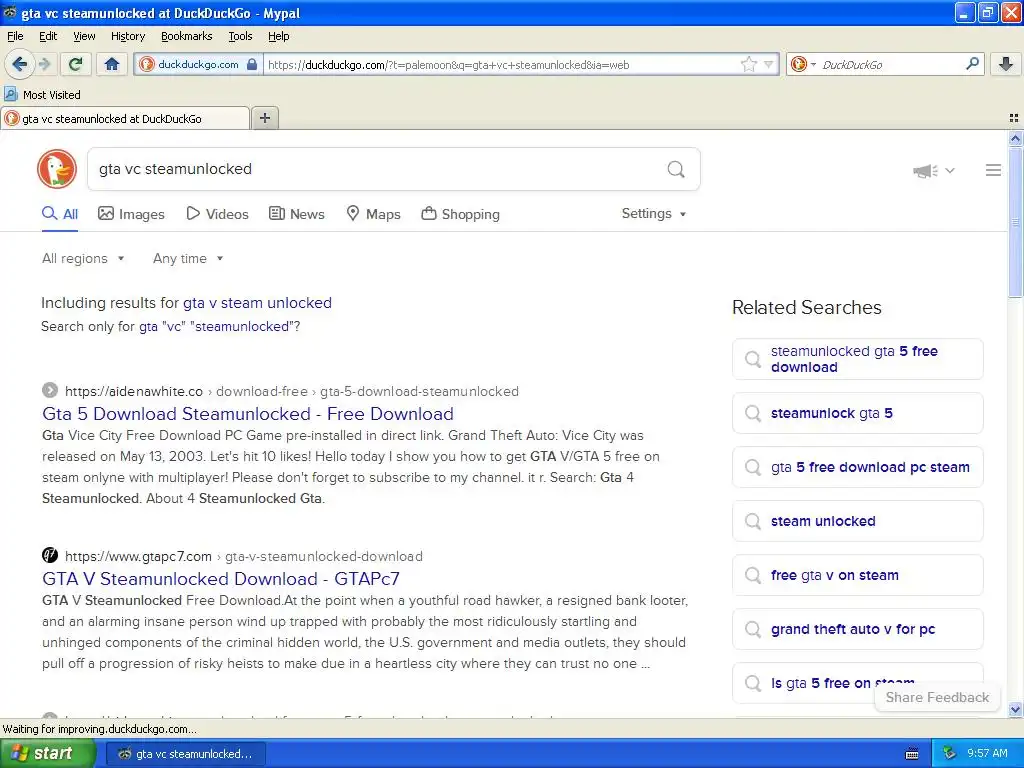
Task: Select related search 'free gta v on steam'
Action: (x=857, y=575)
